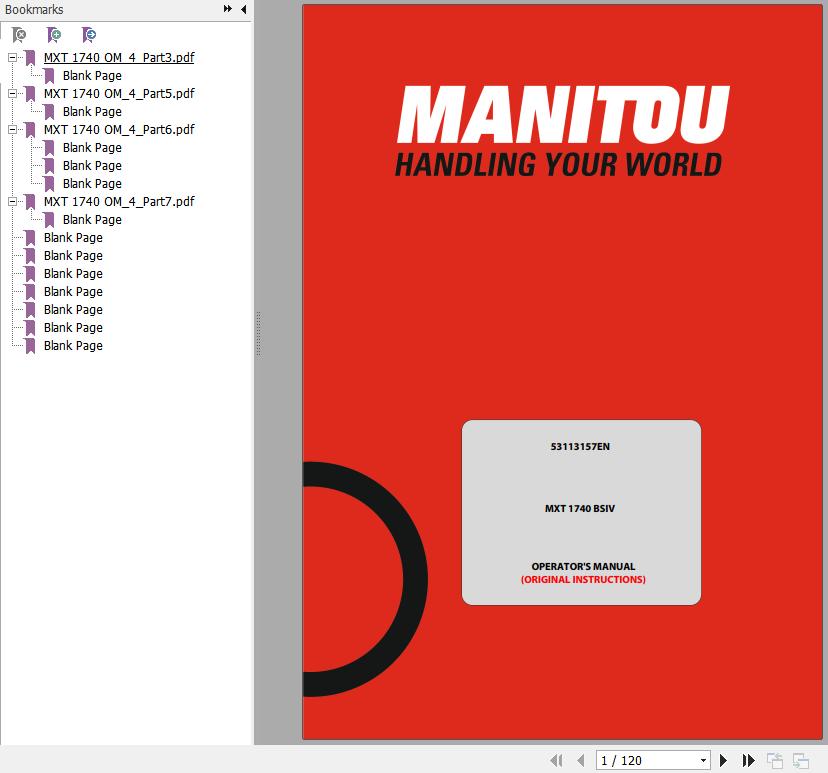Open bookmark MXT 1740 OM_4_Part6.pdf
Viewport: 828px width, 773px height.
coord(119,129)
